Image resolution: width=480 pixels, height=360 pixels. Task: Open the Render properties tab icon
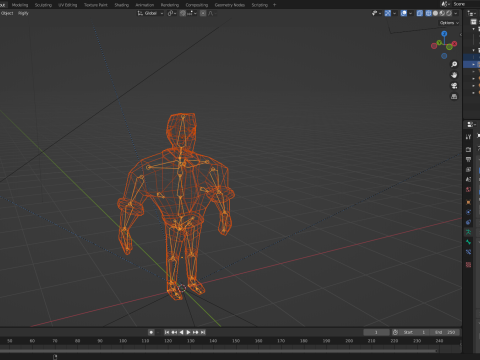468,149
